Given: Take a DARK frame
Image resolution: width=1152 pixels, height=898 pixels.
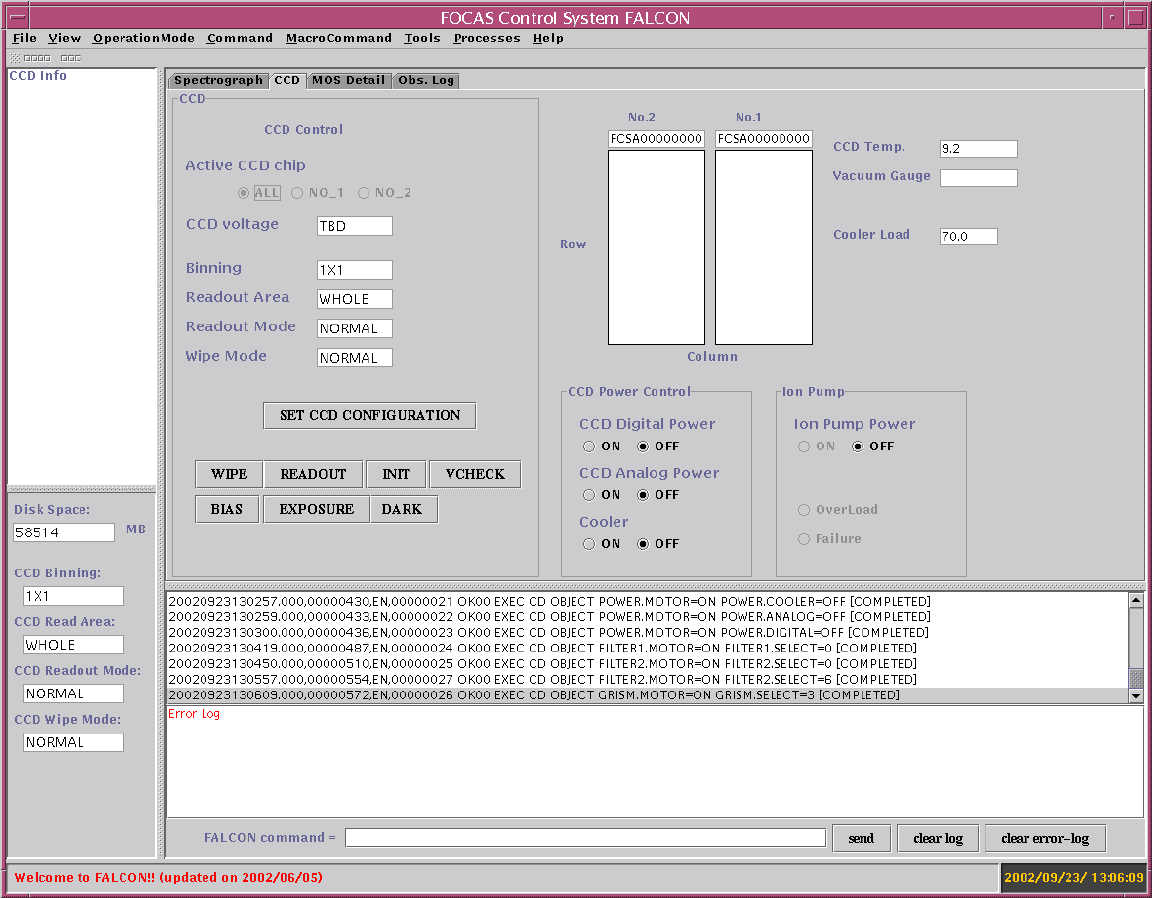Looking at the screenshot, I should tap(403, 509).
